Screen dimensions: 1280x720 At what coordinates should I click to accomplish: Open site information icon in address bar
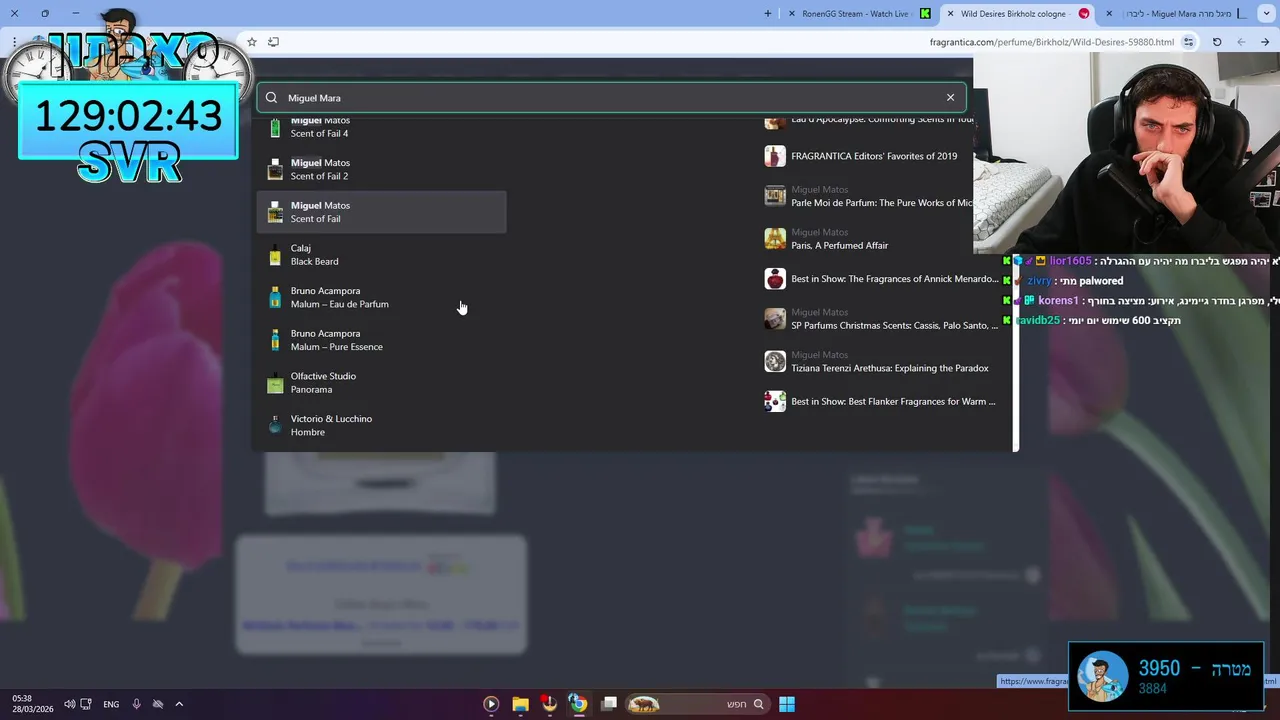click(1188, 42)
